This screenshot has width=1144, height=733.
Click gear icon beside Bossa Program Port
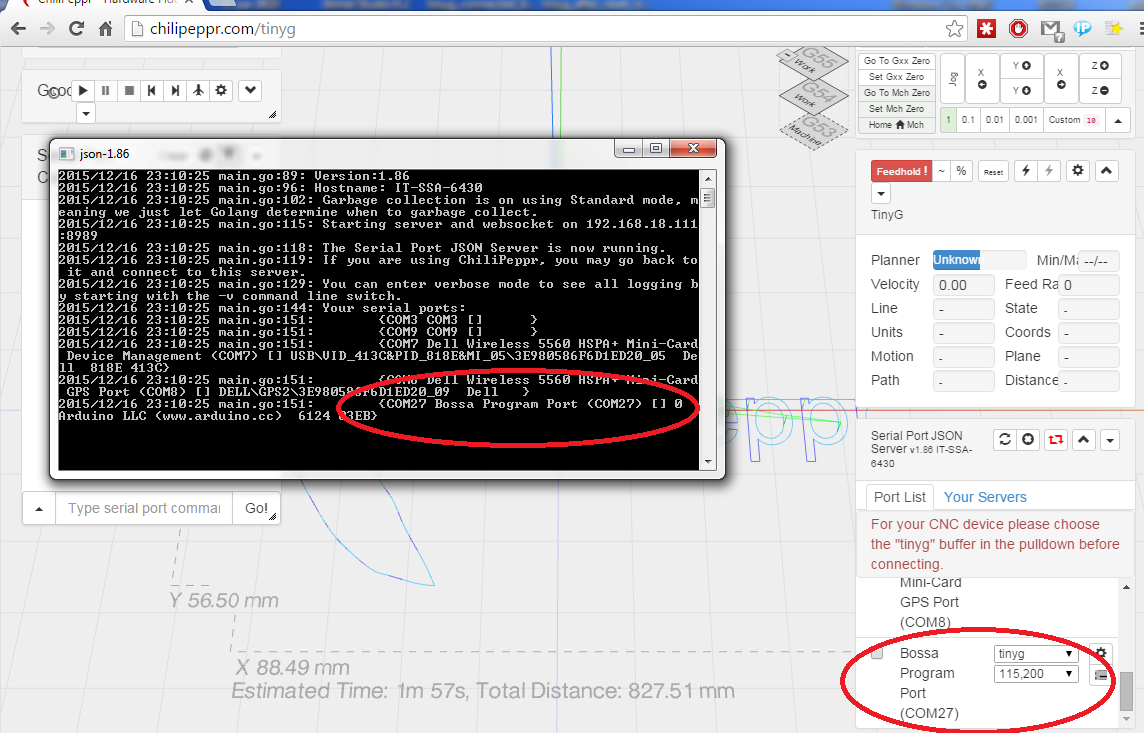1101,654
